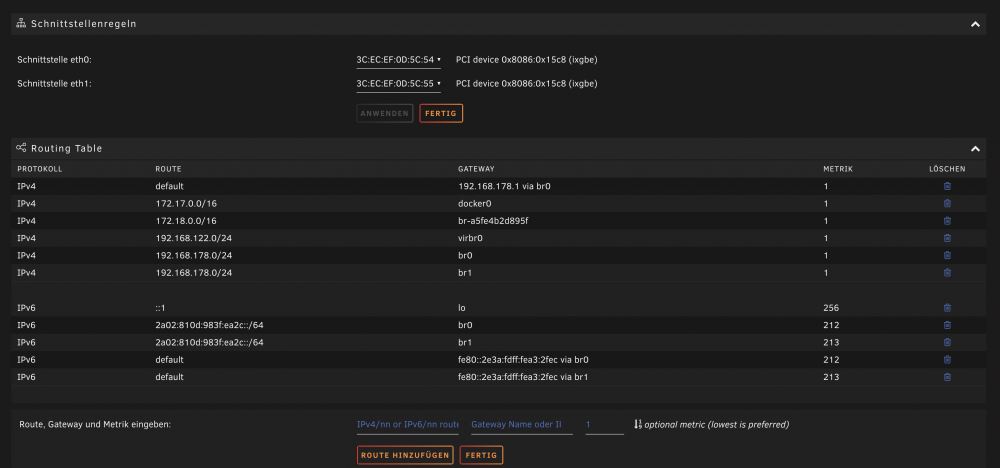1000x468 pixels.
Task: Click the Schnittstellenregeln section title
Action: [x=84, y=24]
